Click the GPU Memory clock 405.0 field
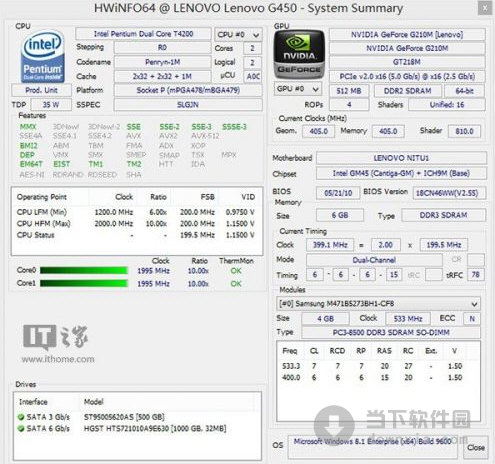This screenshot has width=495, height=464. [388, 131]
